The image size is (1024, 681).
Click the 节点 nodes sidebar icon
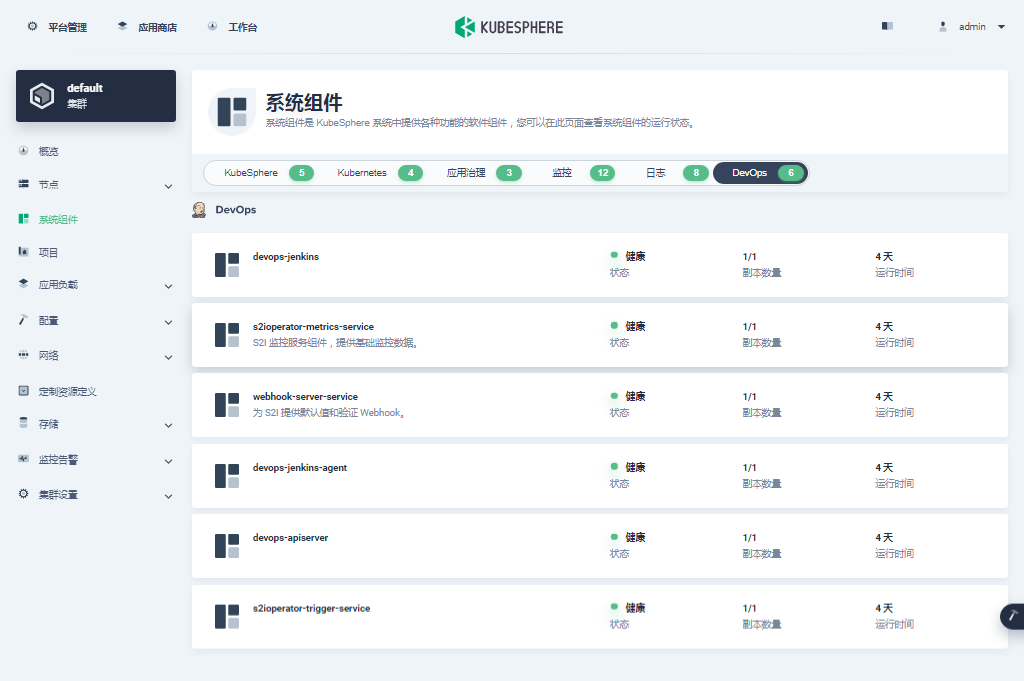24,184
